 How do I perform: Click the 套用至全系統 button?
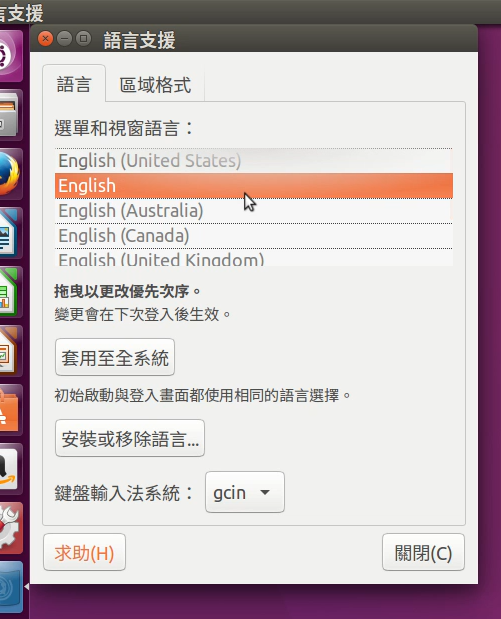pos(115,357)
